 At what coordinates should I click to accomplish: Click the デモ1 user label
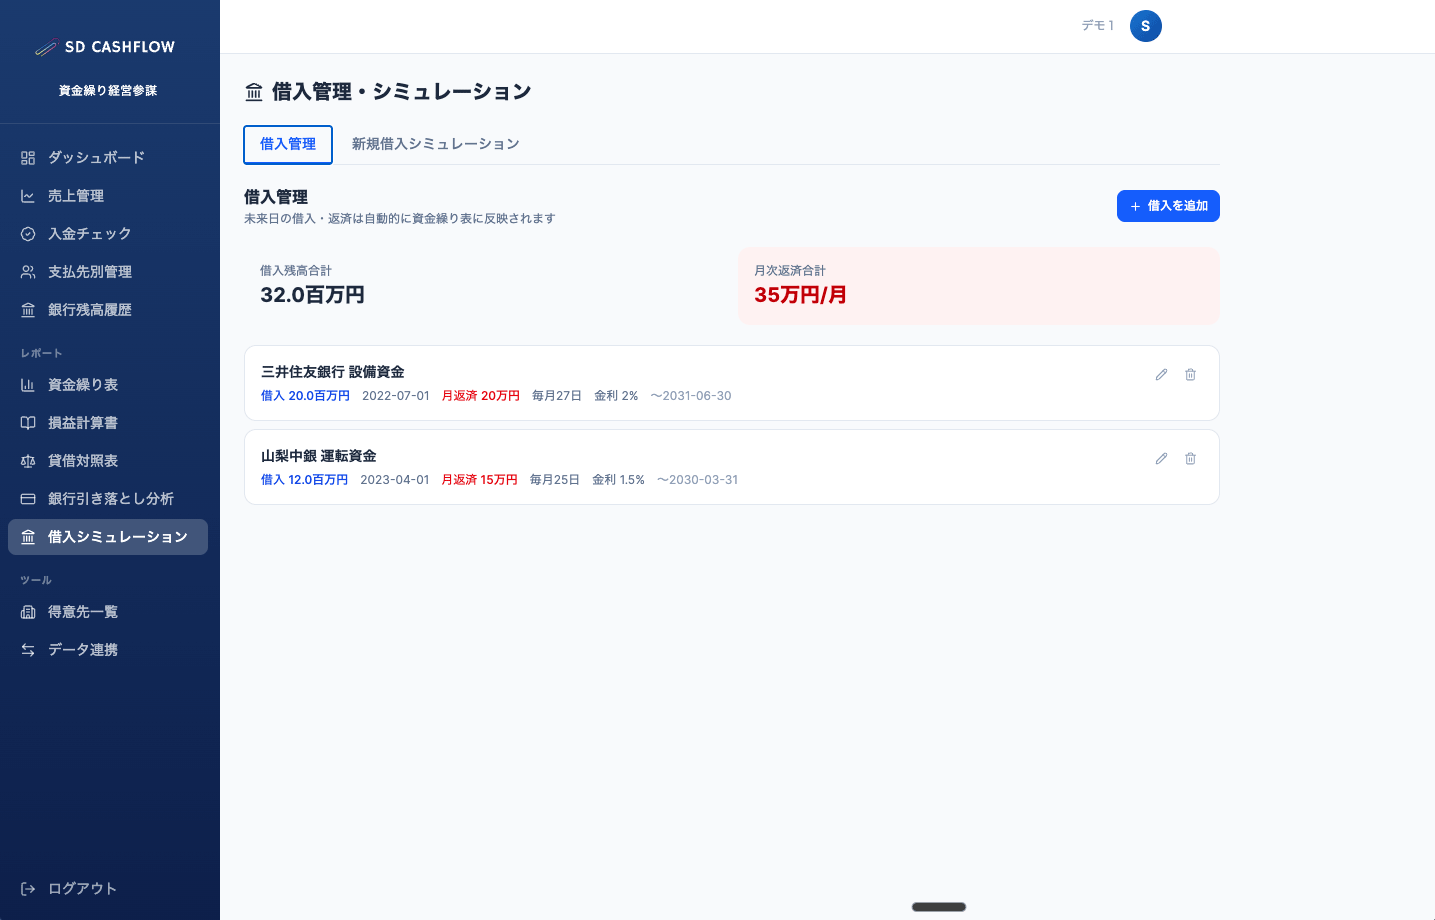pos(1098,26)
